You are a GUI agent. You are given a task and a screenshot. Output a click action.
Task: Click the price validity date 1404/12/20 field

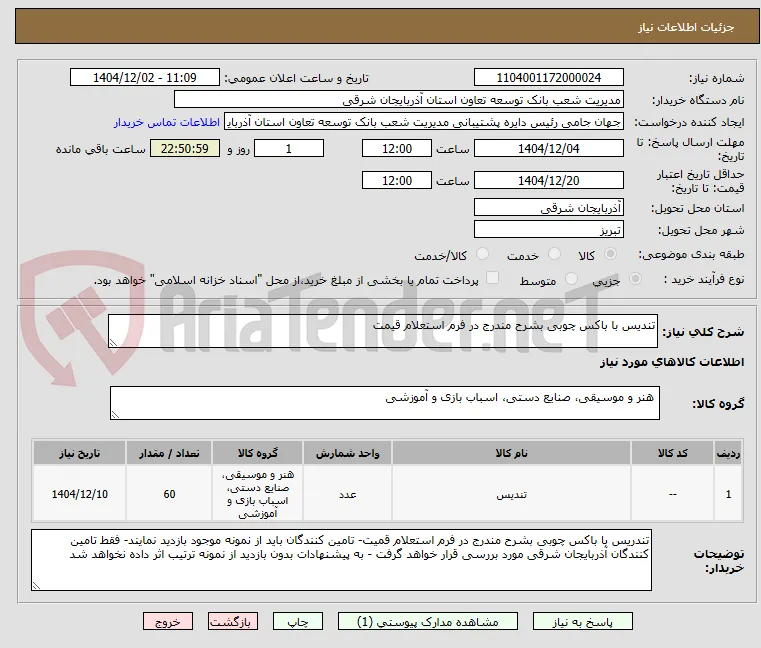tap(548, 180)
